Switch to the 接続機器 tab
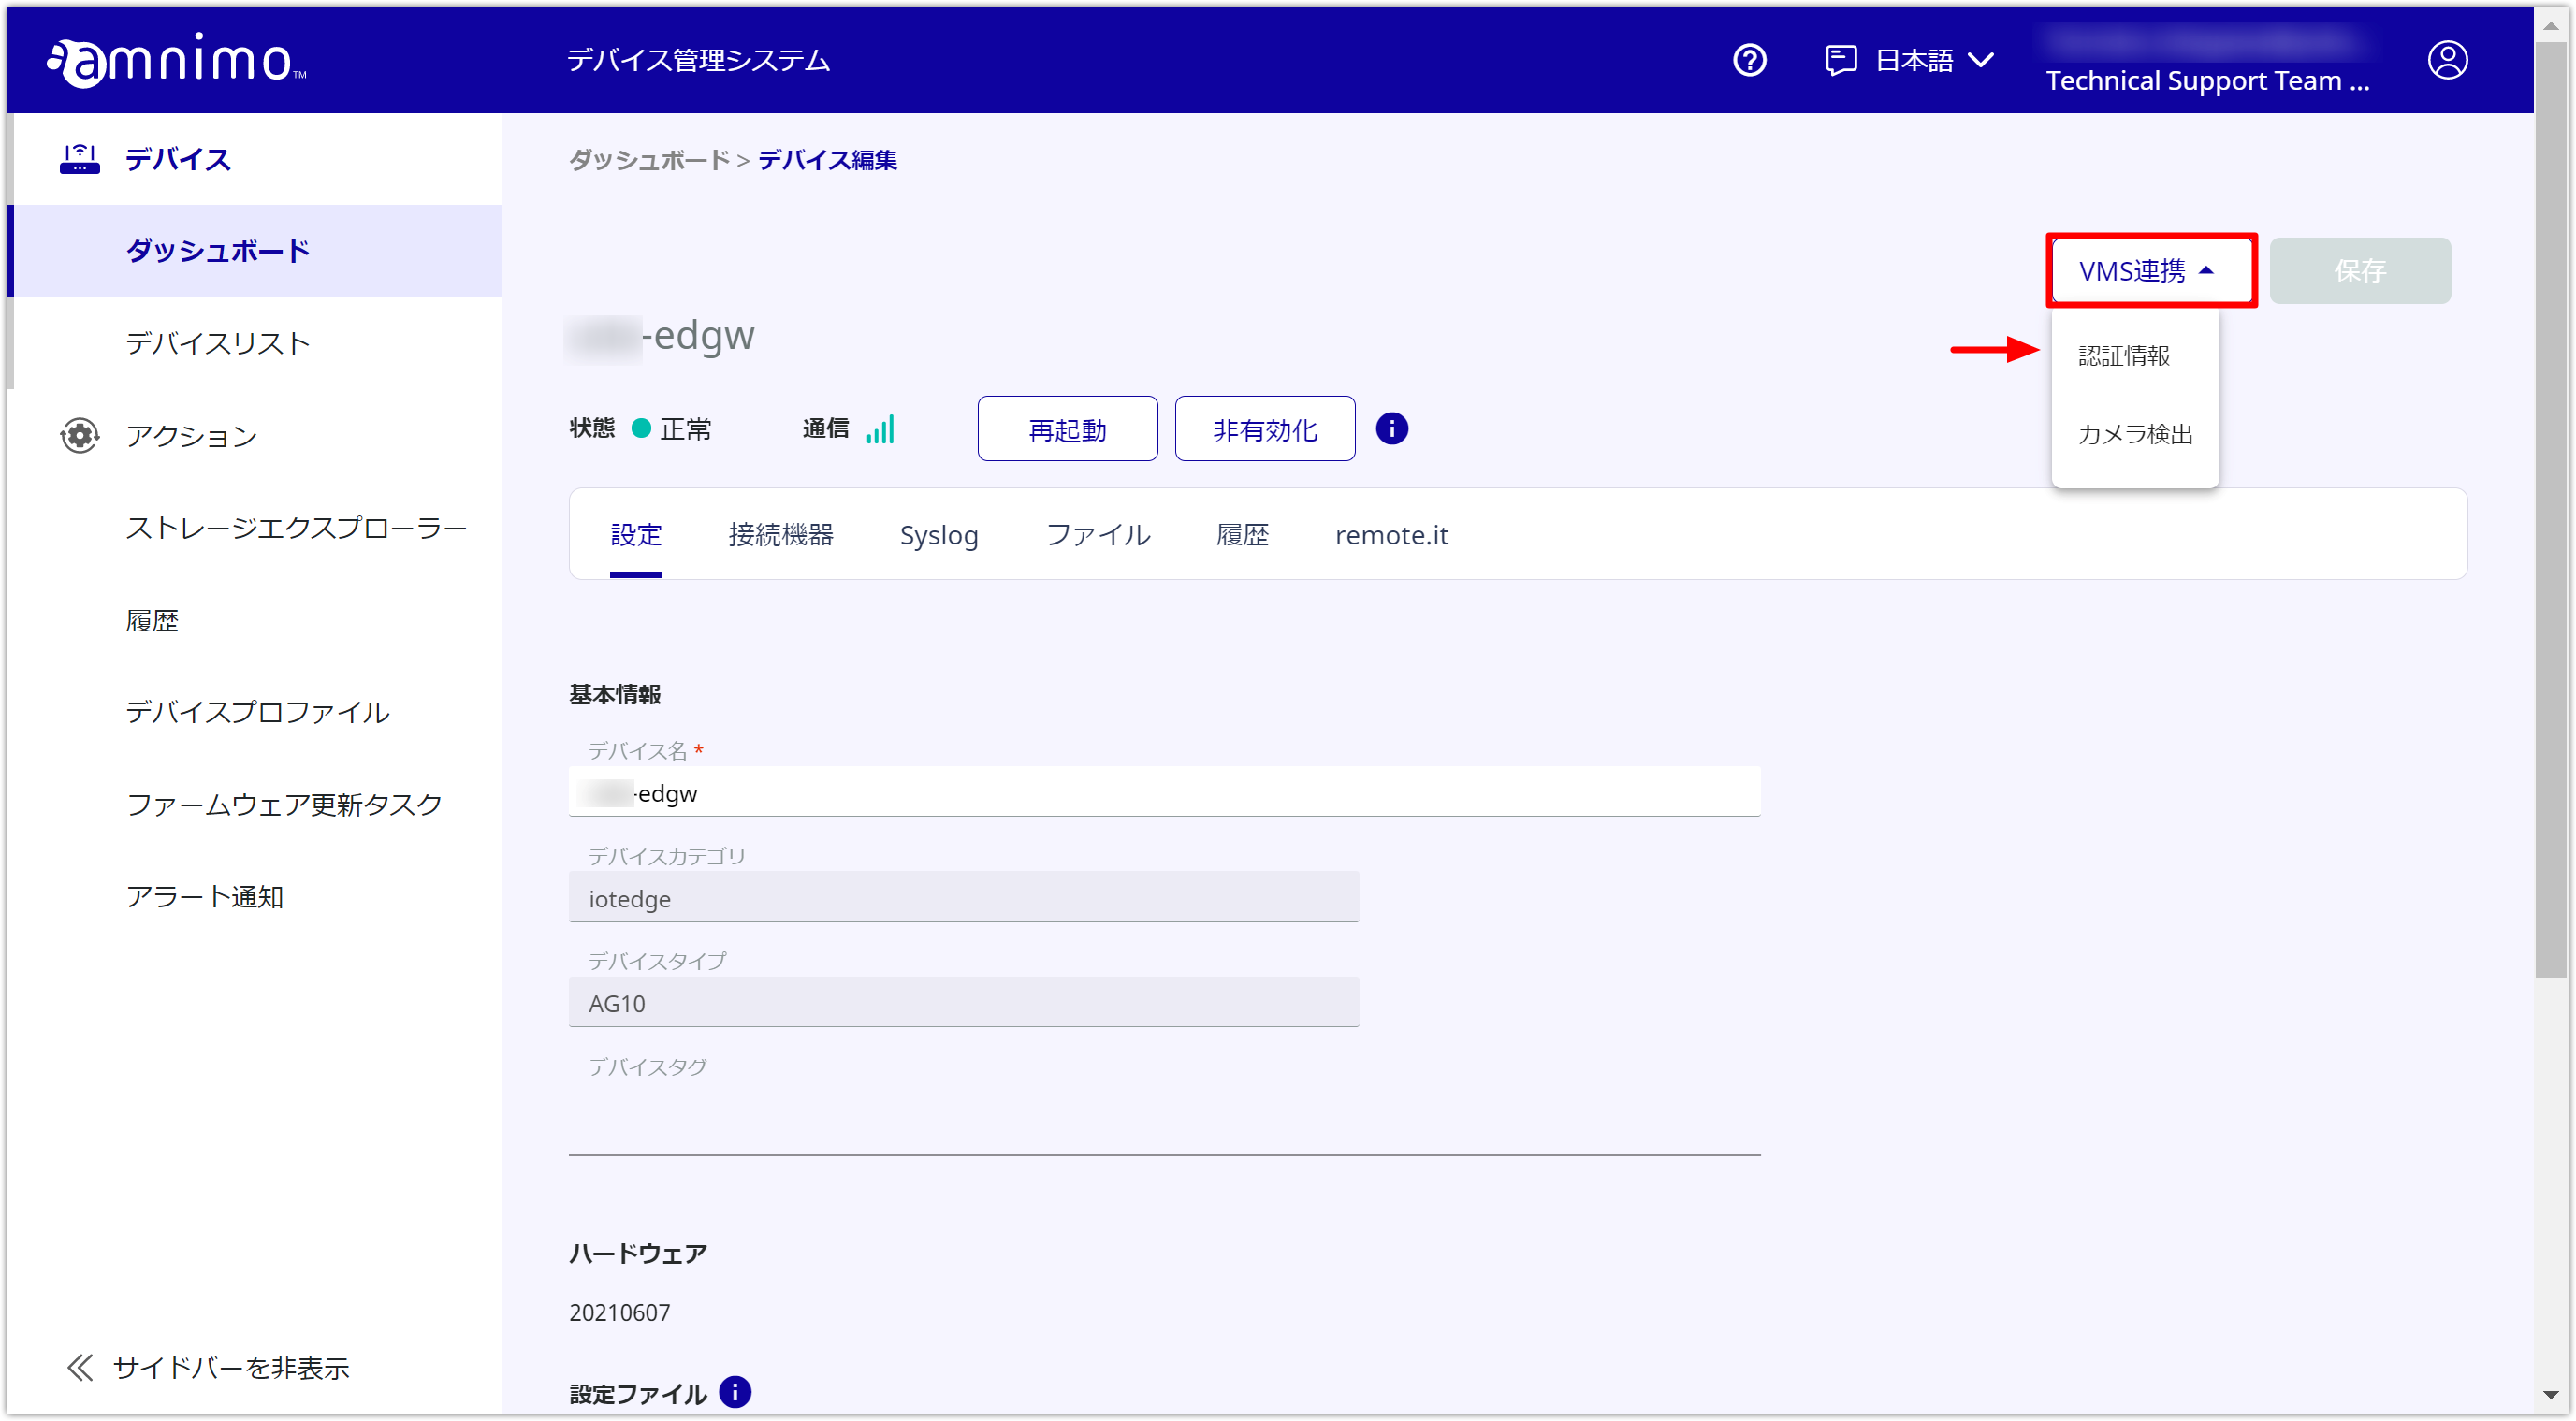 coord(780,535)
